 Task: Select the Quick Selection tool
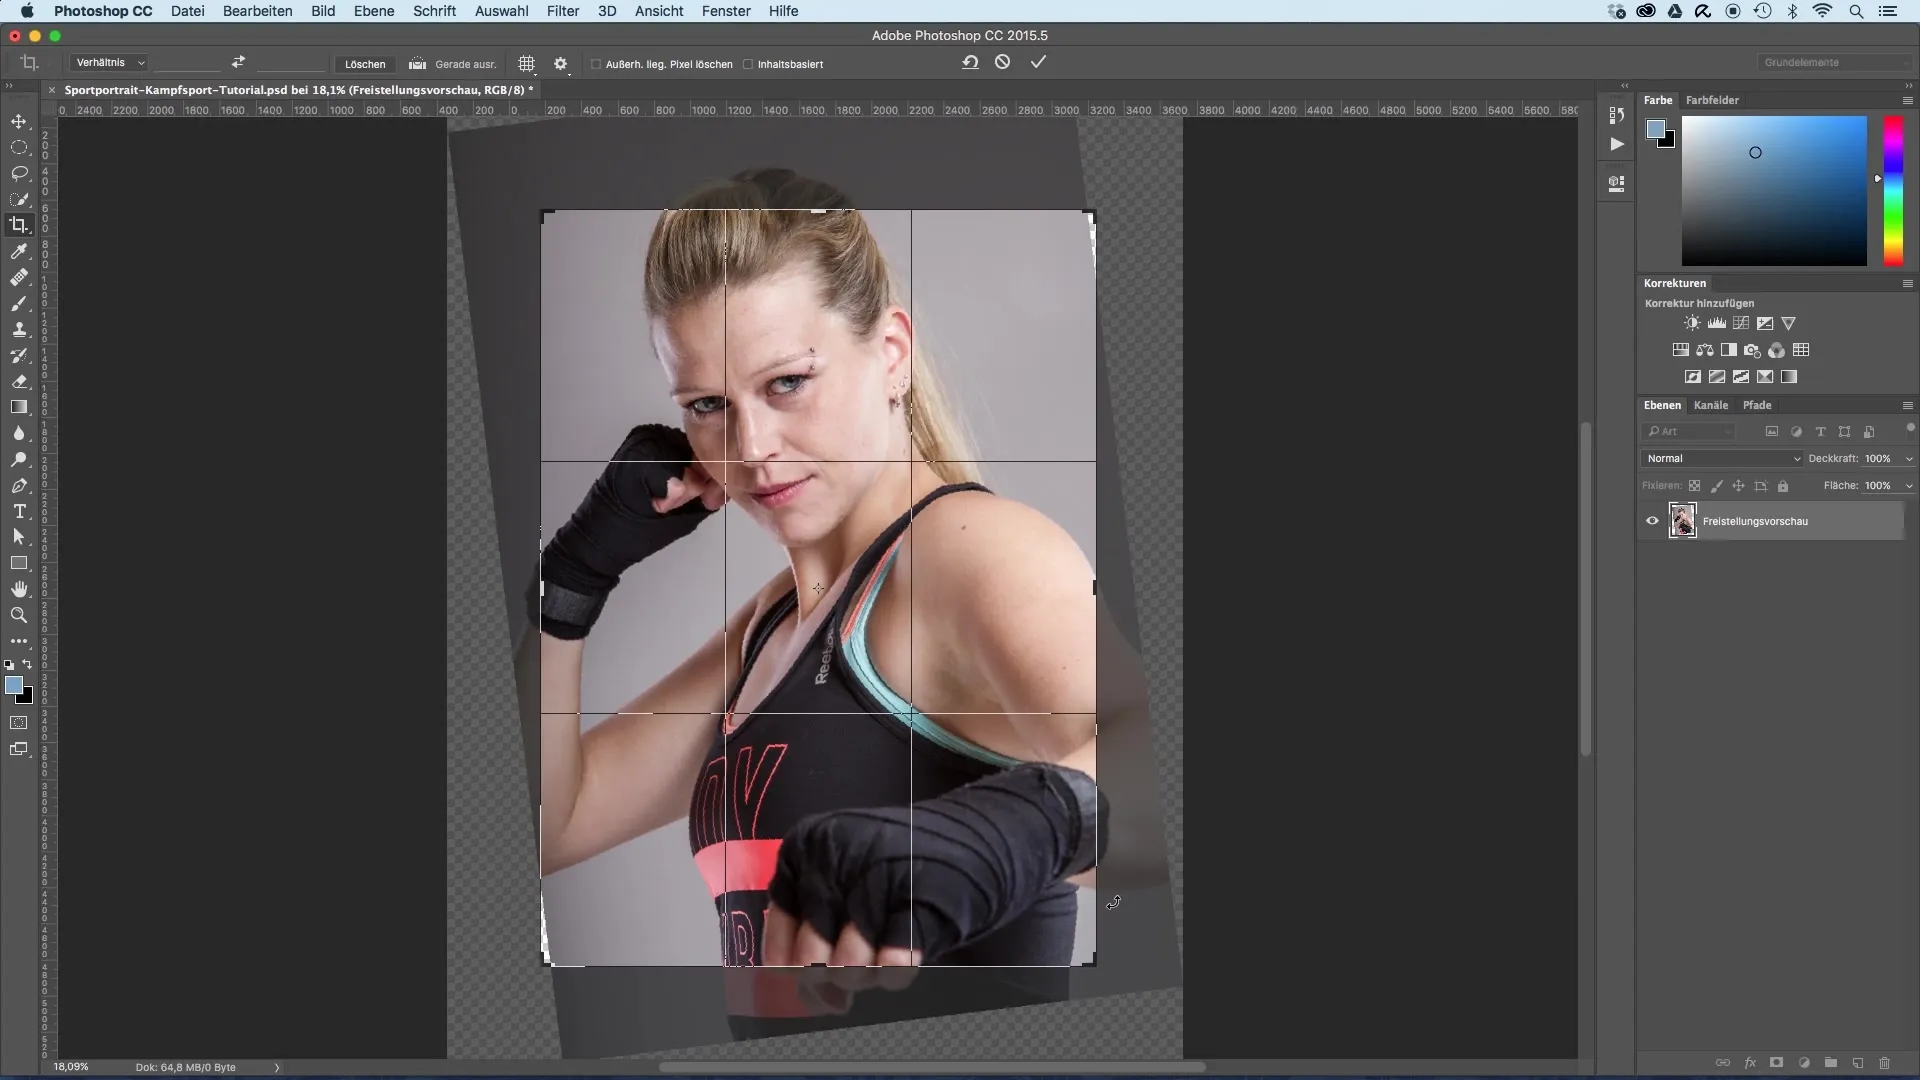(x=19, y=199)
